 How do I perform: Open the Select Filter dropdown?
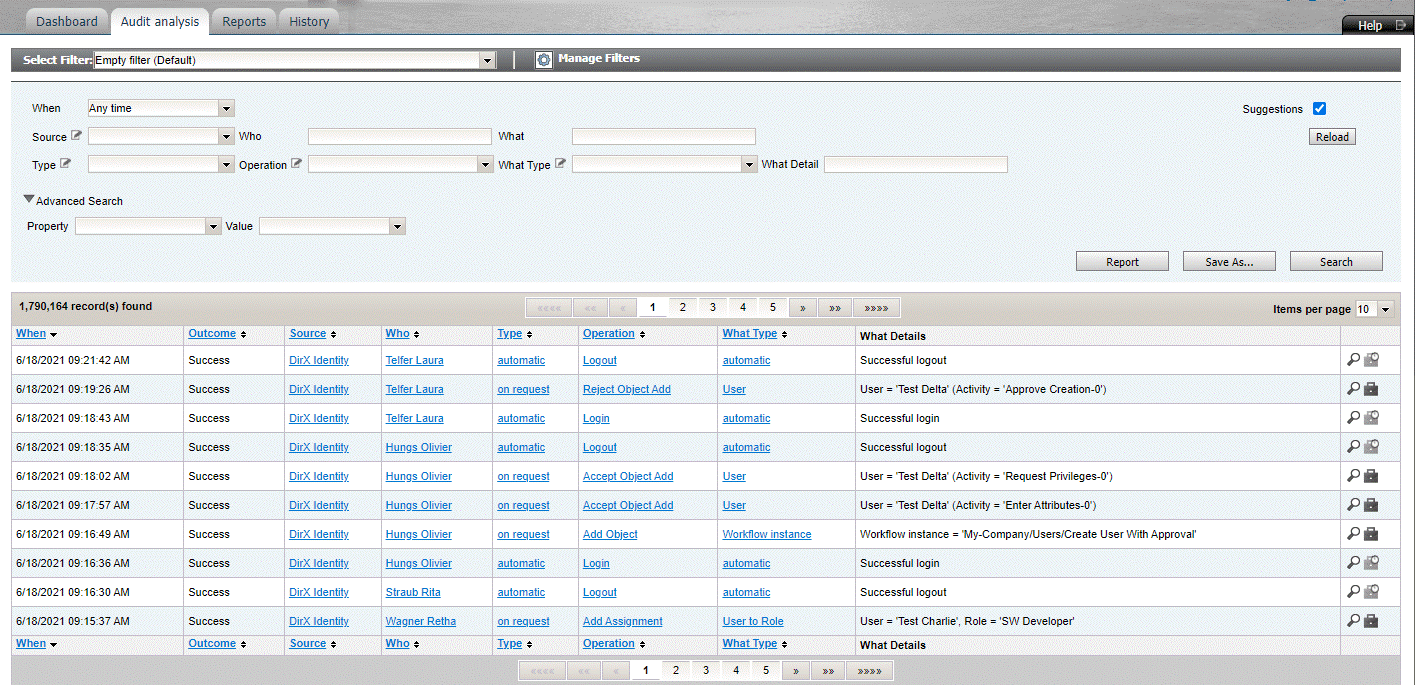(x=488, y=61)
